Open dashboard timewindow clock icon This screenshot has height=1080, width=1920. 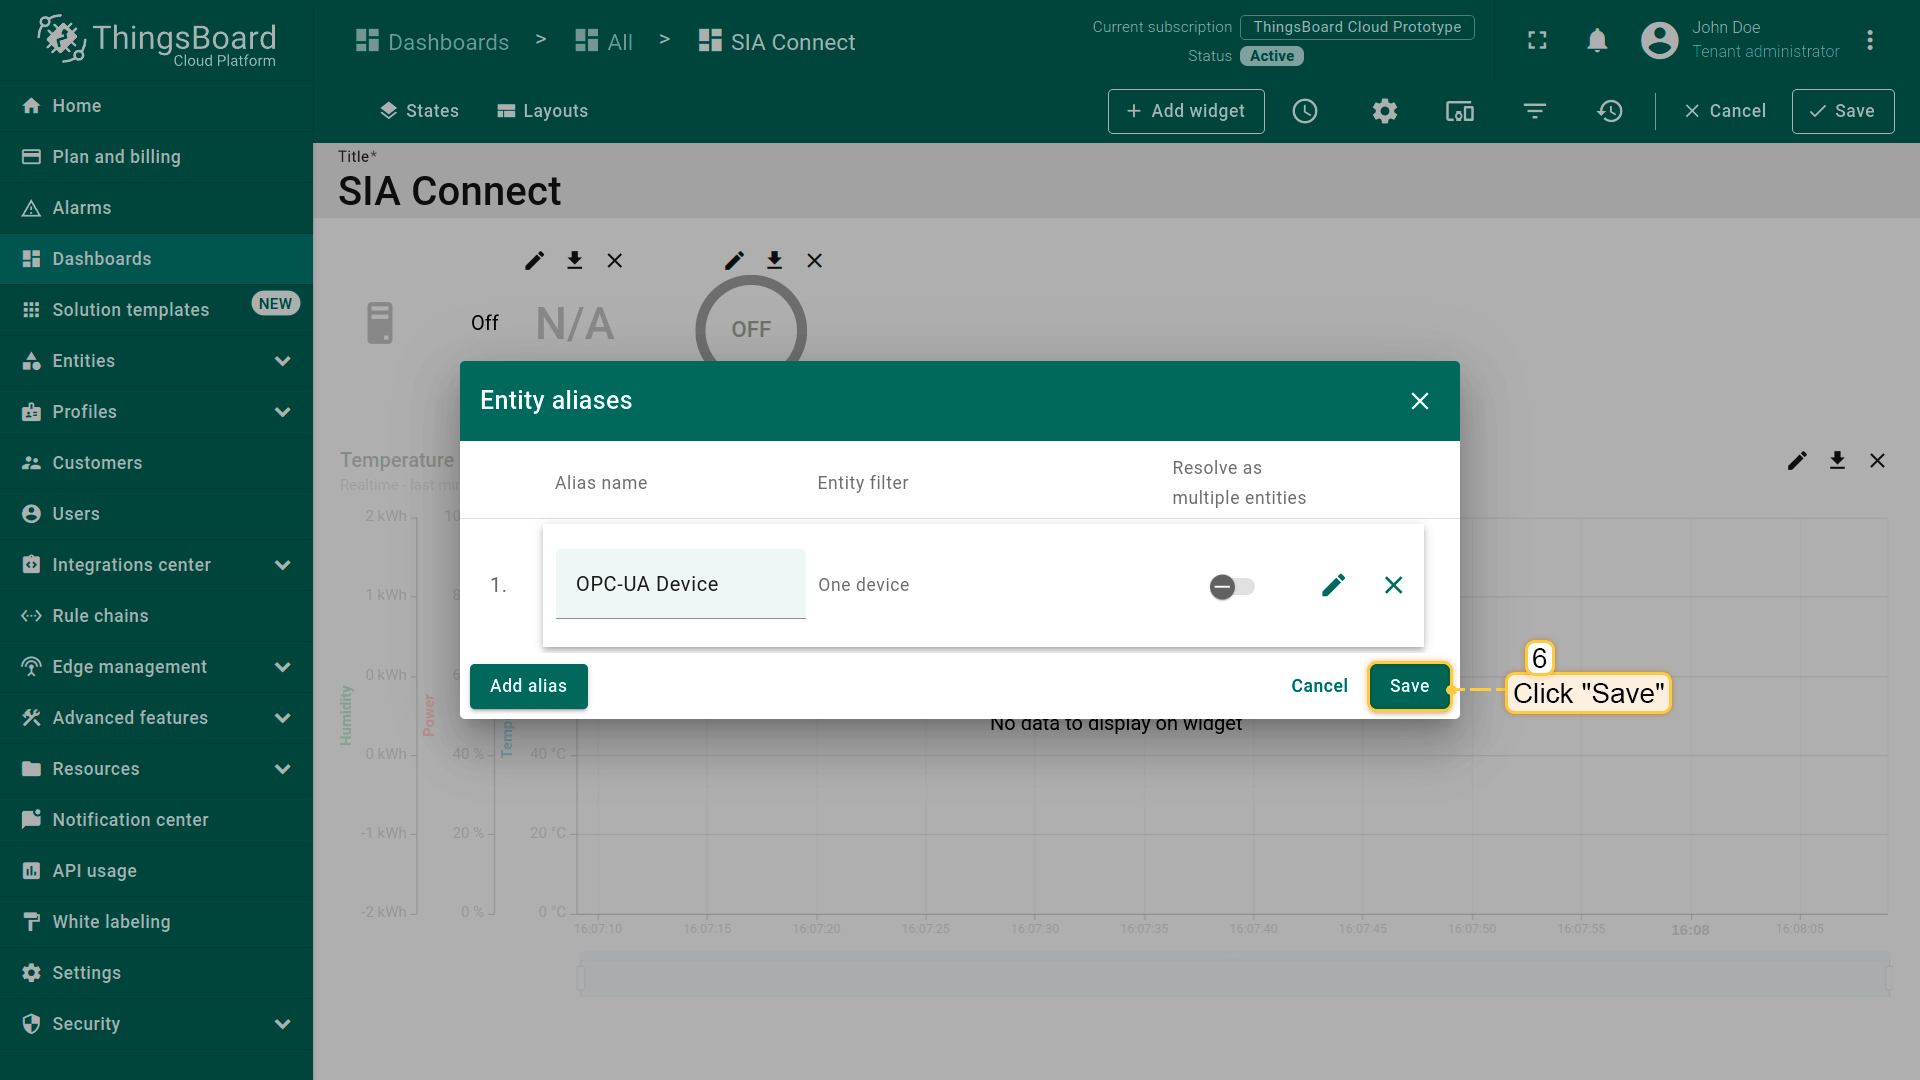tap(1305, 111)
